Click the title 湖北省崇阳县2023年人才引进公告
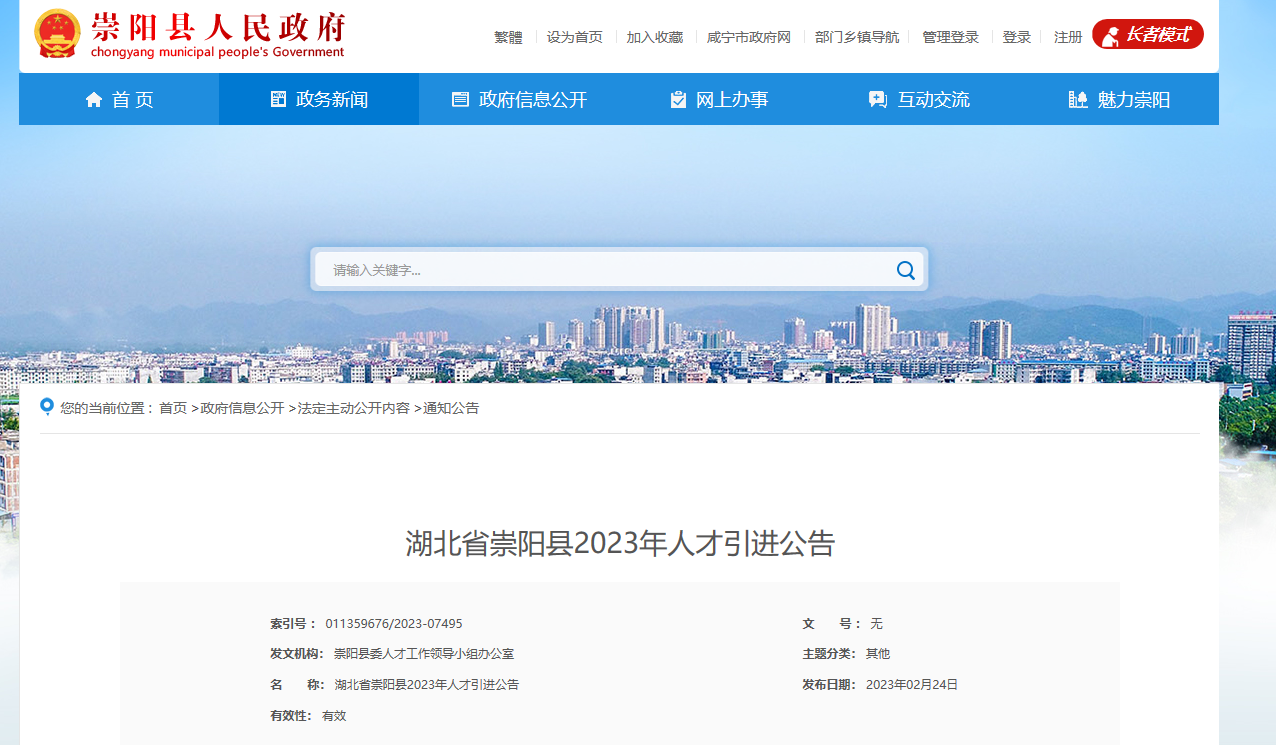The height and width of the screenshot is (745, 1276). click(620, 544)
